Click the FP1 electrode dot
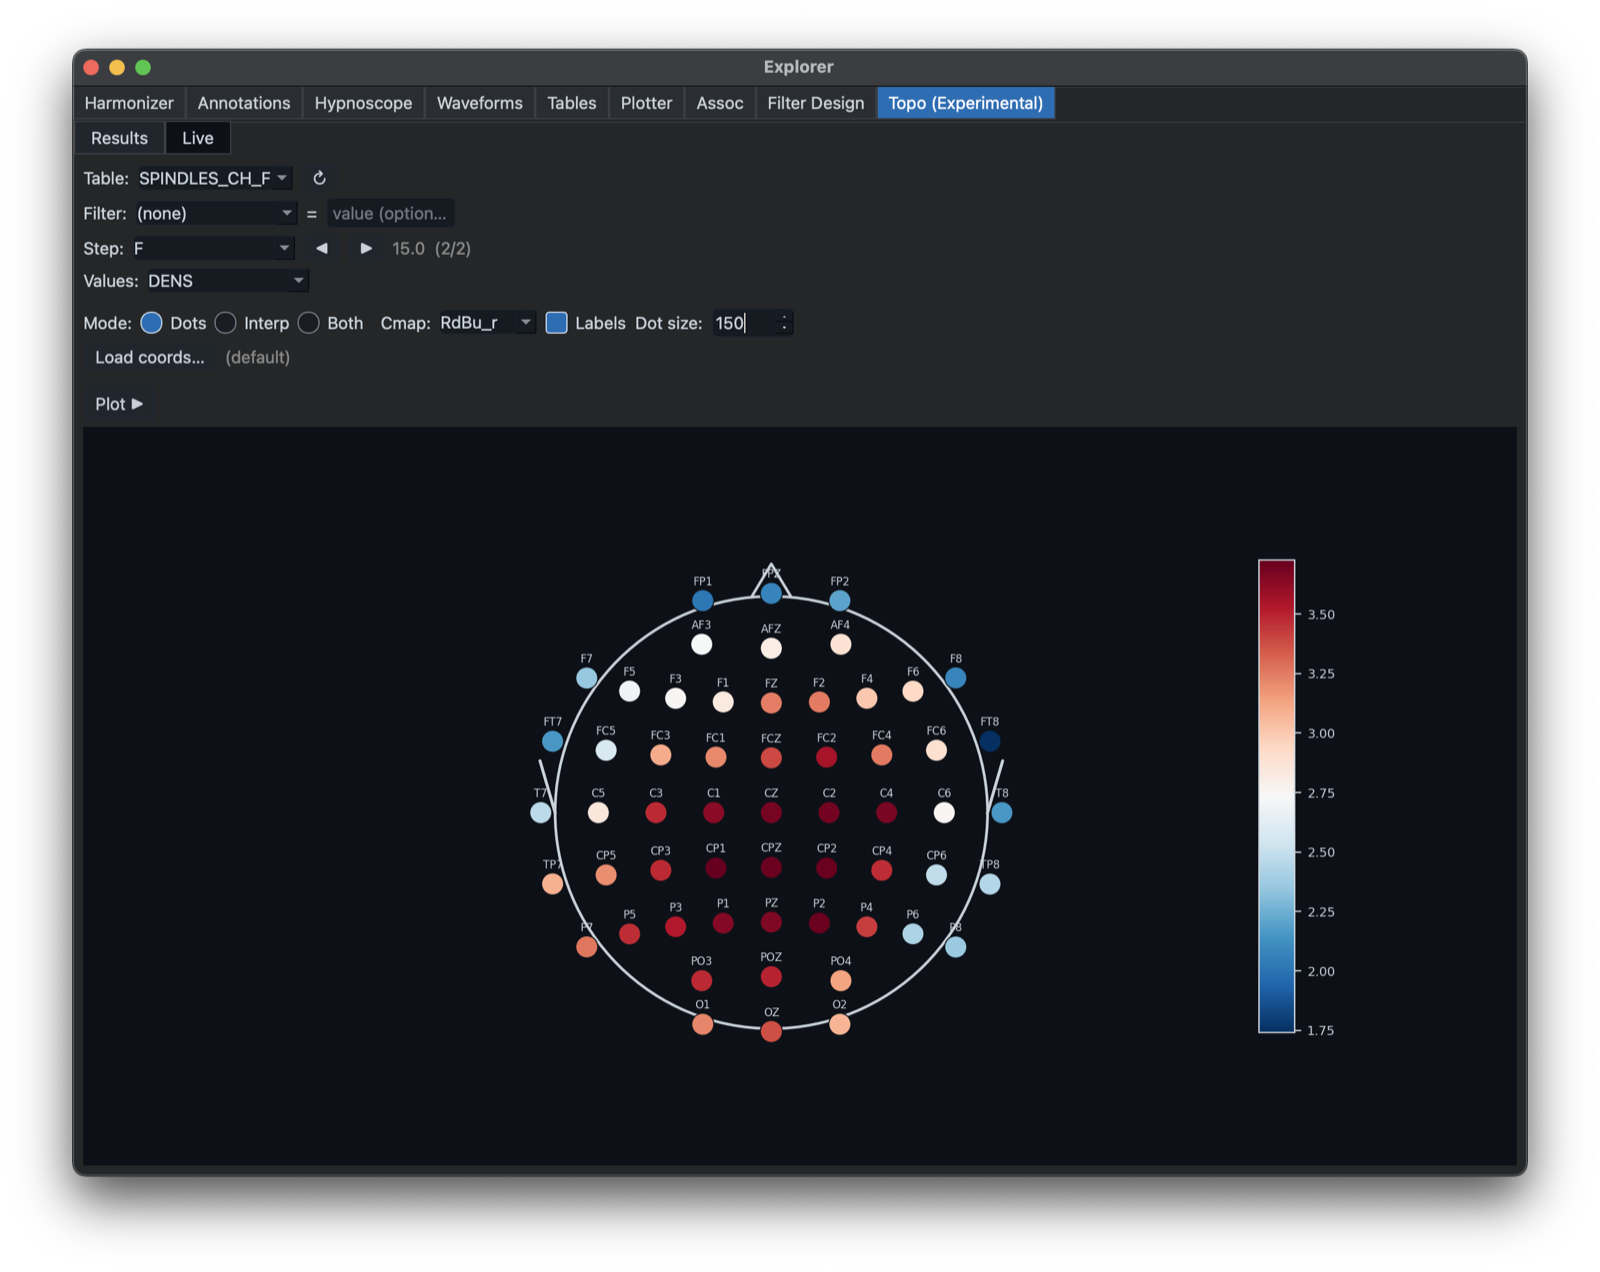The height and width of the screenshot is (1272, 1600). 703,600
